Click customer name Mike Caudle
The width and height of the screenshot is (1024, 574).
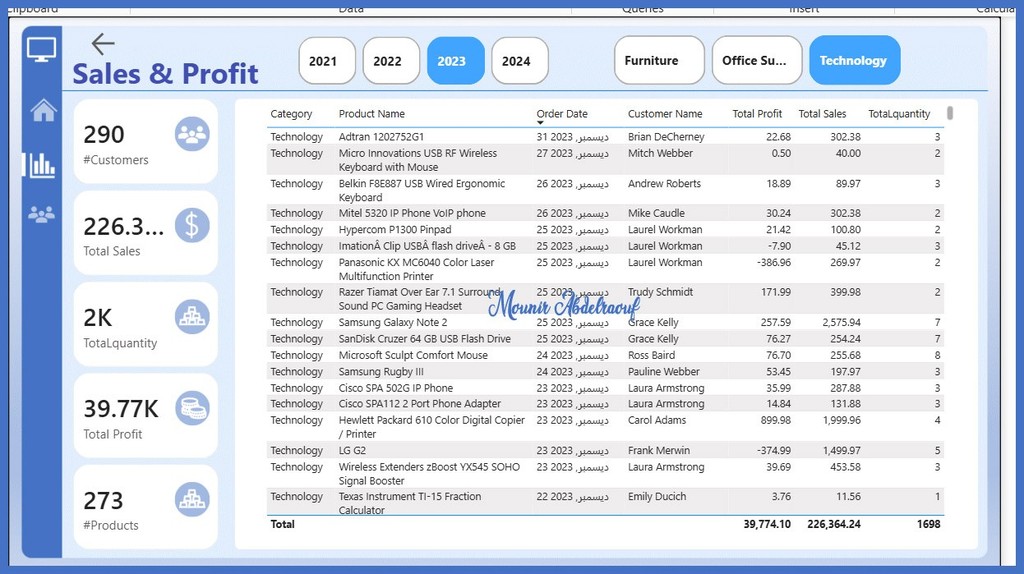click(656, 213)
